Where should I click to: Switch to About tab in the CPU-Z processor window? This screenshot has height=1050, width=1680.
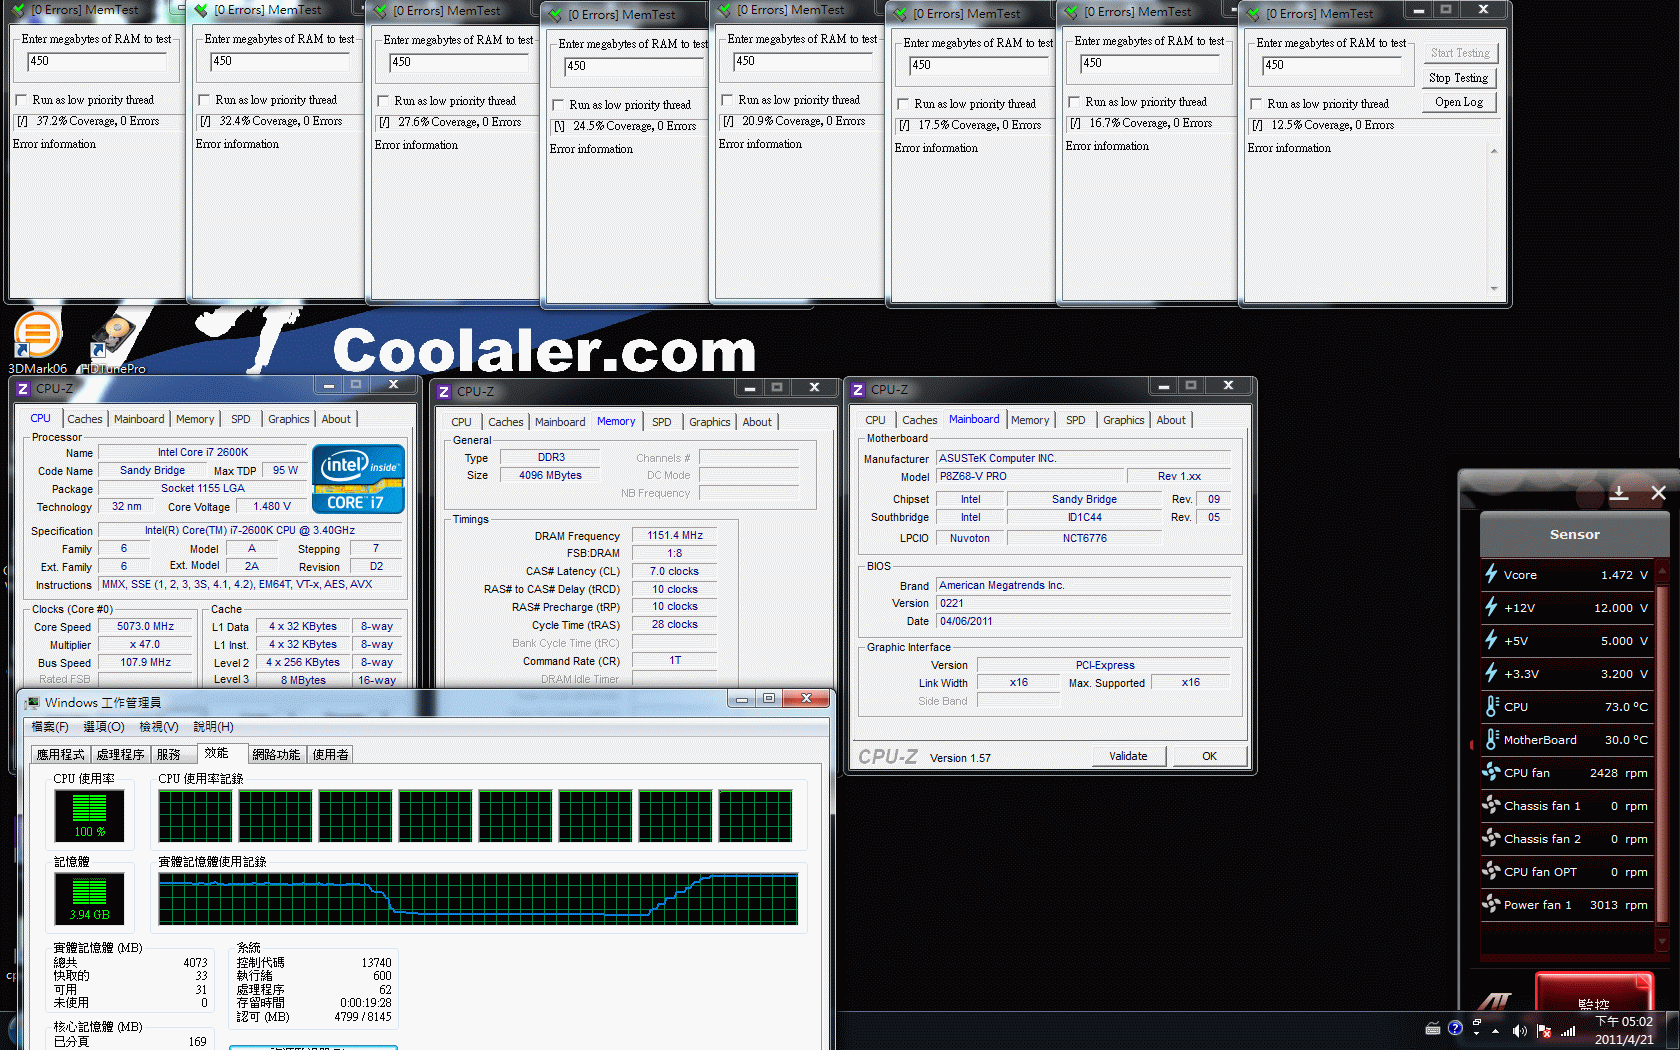336,419
